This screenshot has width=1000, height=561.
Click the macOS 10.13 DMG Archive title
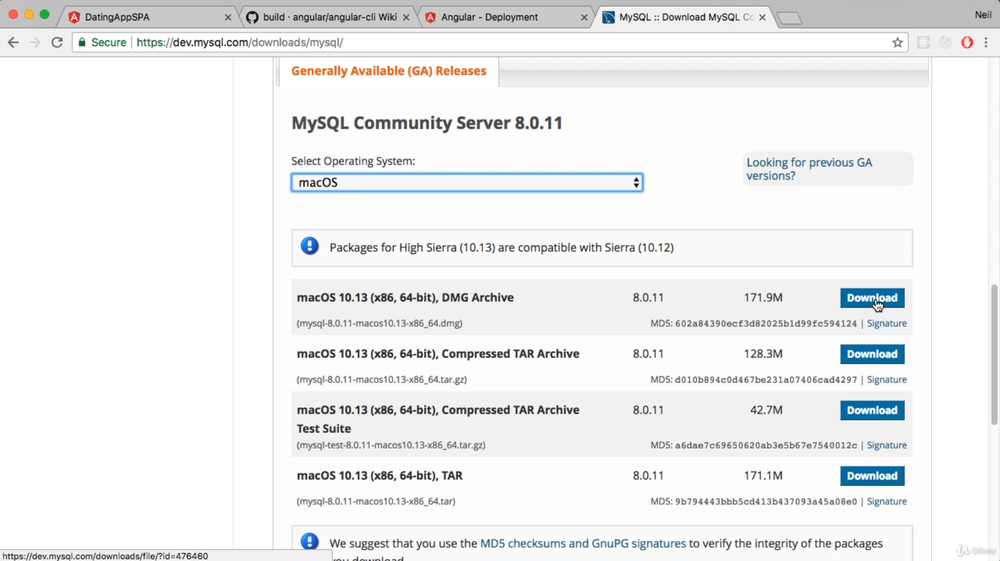[405, 298]
